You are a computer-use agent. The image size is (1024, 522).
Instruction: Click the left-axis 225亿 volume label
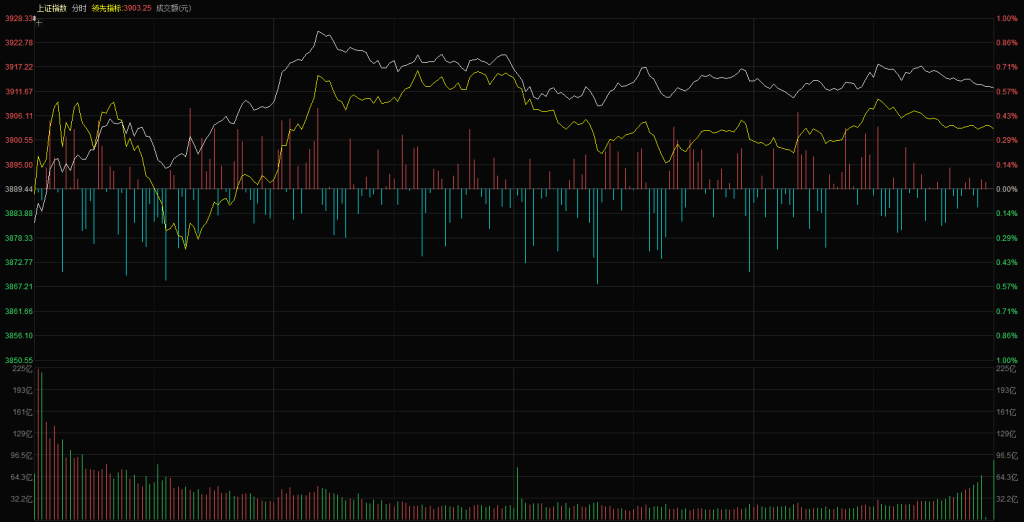click(x=22, y=368)
